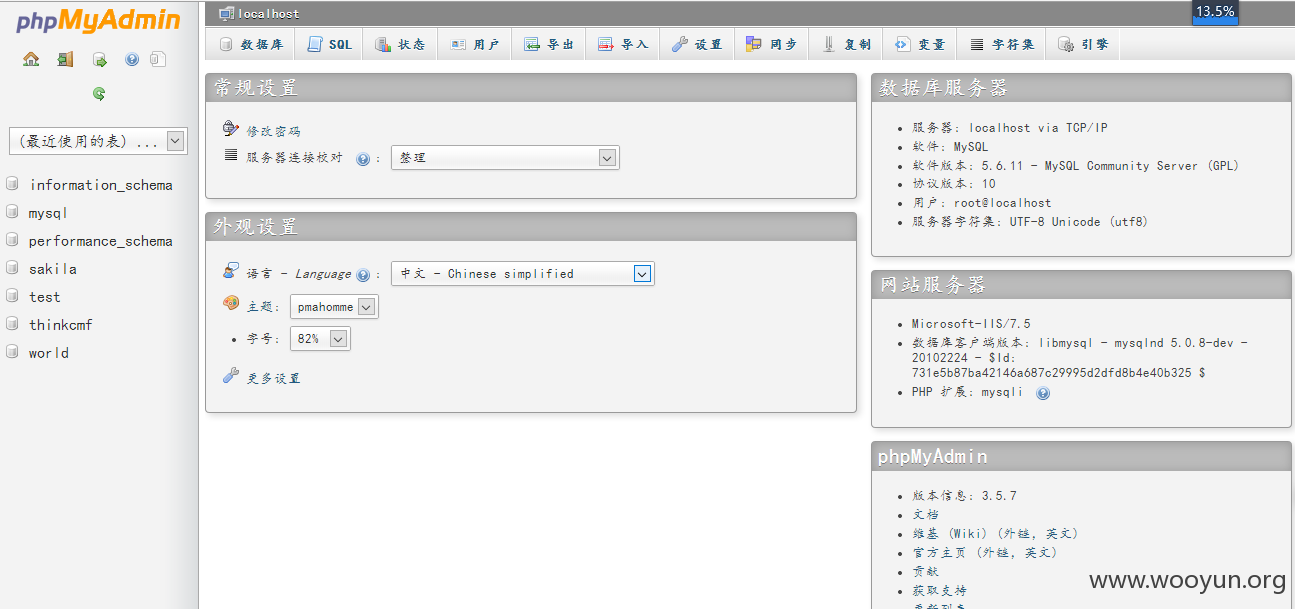This screenshot has height=609, width=1295.
Task: Open the 贡献 contribute link
Action: coord(925,571)
